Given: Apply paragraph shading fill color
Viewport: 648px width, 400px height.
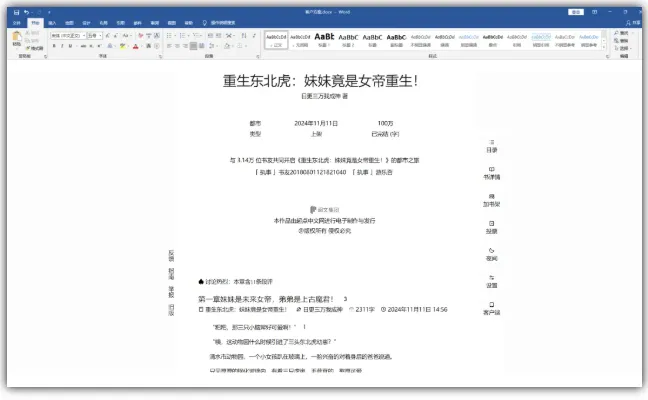Looking at the screenshot, I should click(x=226, y=46).
